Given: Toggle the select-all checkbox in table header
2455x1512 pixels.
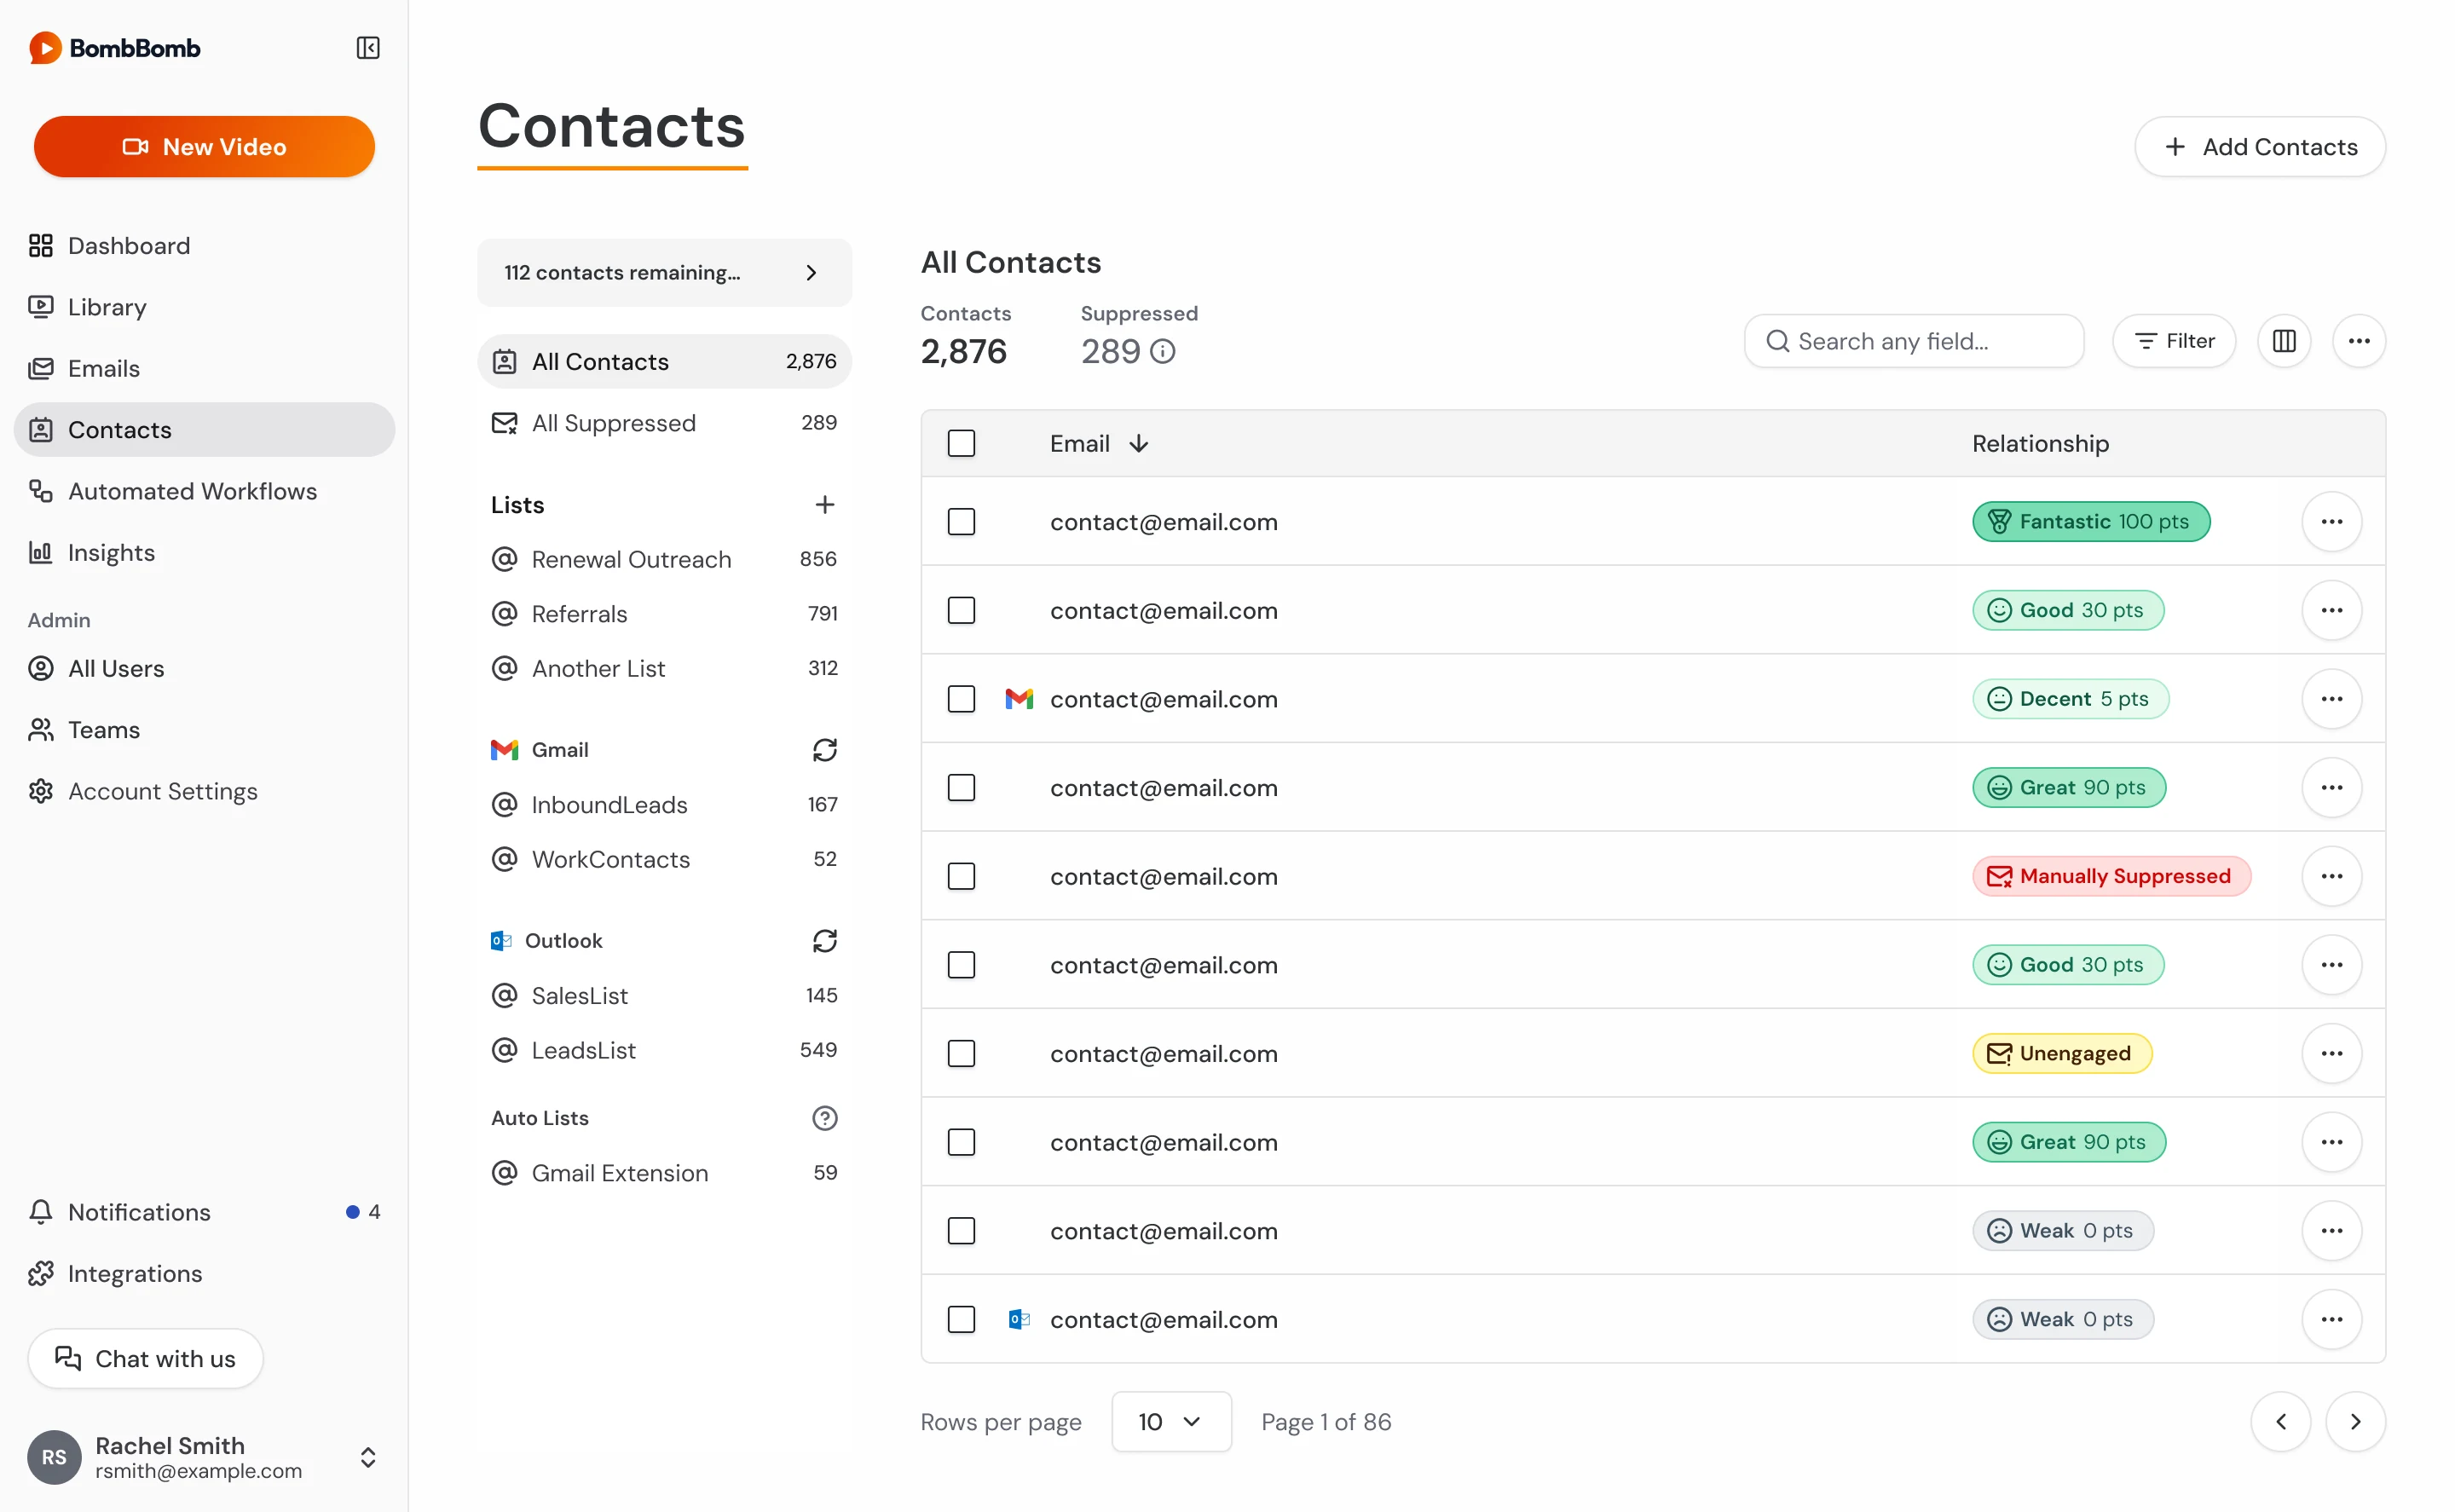Looking at the screenshot, I should [x=961, y=444].
